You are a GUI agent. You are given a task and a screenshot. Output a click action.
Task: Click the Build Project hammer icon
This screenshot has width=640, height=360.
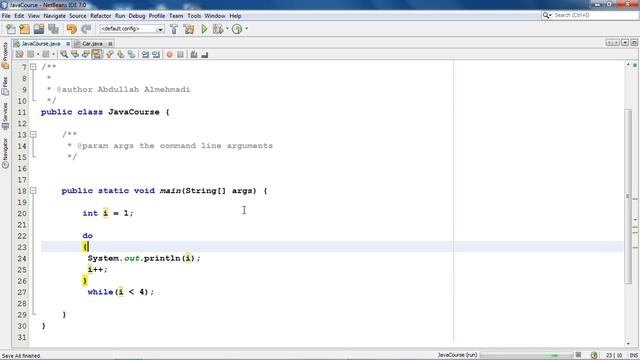coord(174,29)
